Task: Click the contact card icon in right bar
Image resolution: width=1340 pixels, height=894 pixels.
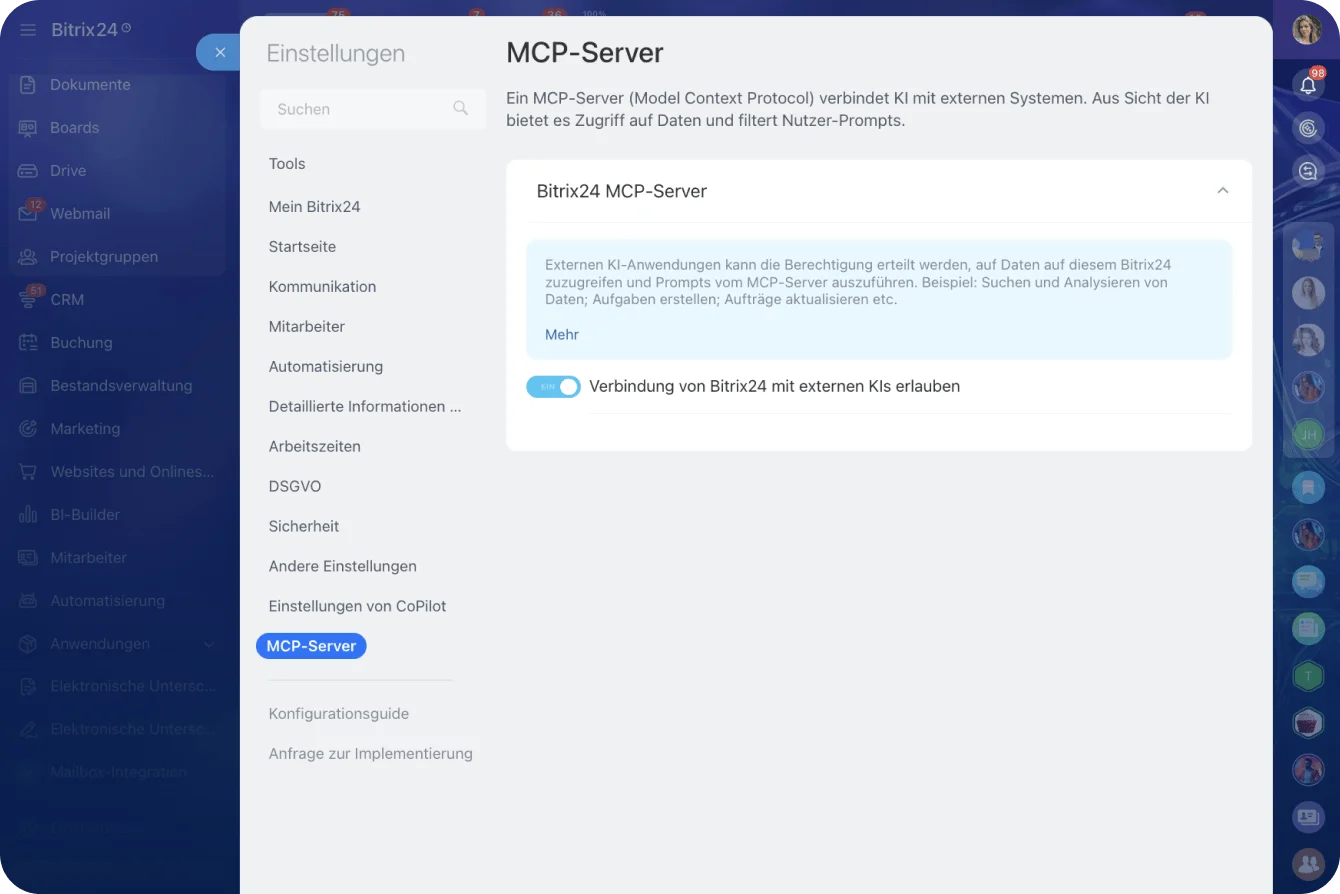Action: (x=1308, y=817)
